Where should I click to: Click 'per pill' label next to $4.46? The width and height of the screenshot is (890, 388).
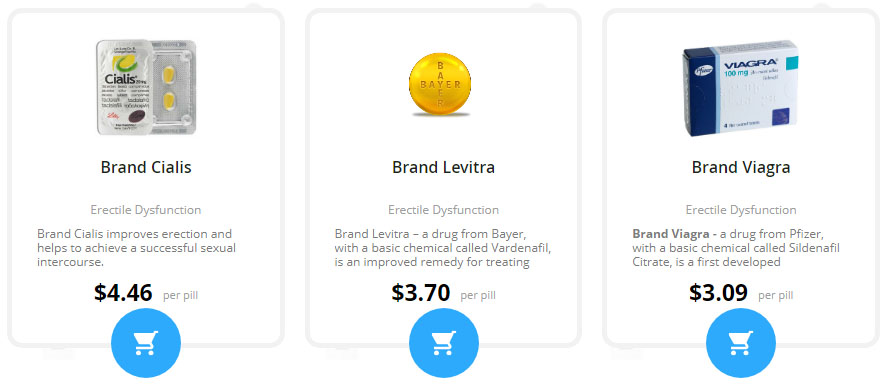pyautogui.click(x=180, y=296)
